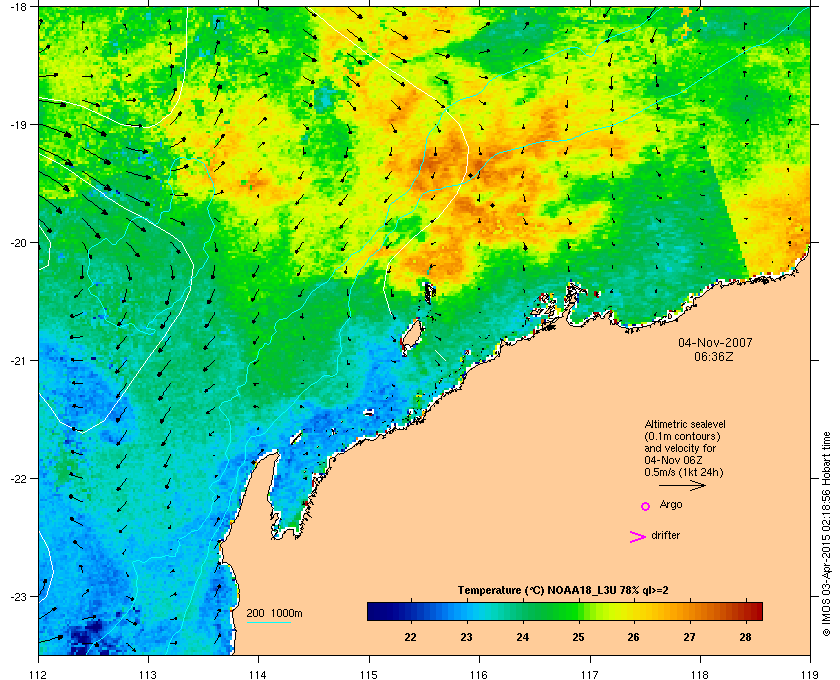The image size is (840, 680).
Task: Click the longitude axis label 115
Action: pos(369,674)
